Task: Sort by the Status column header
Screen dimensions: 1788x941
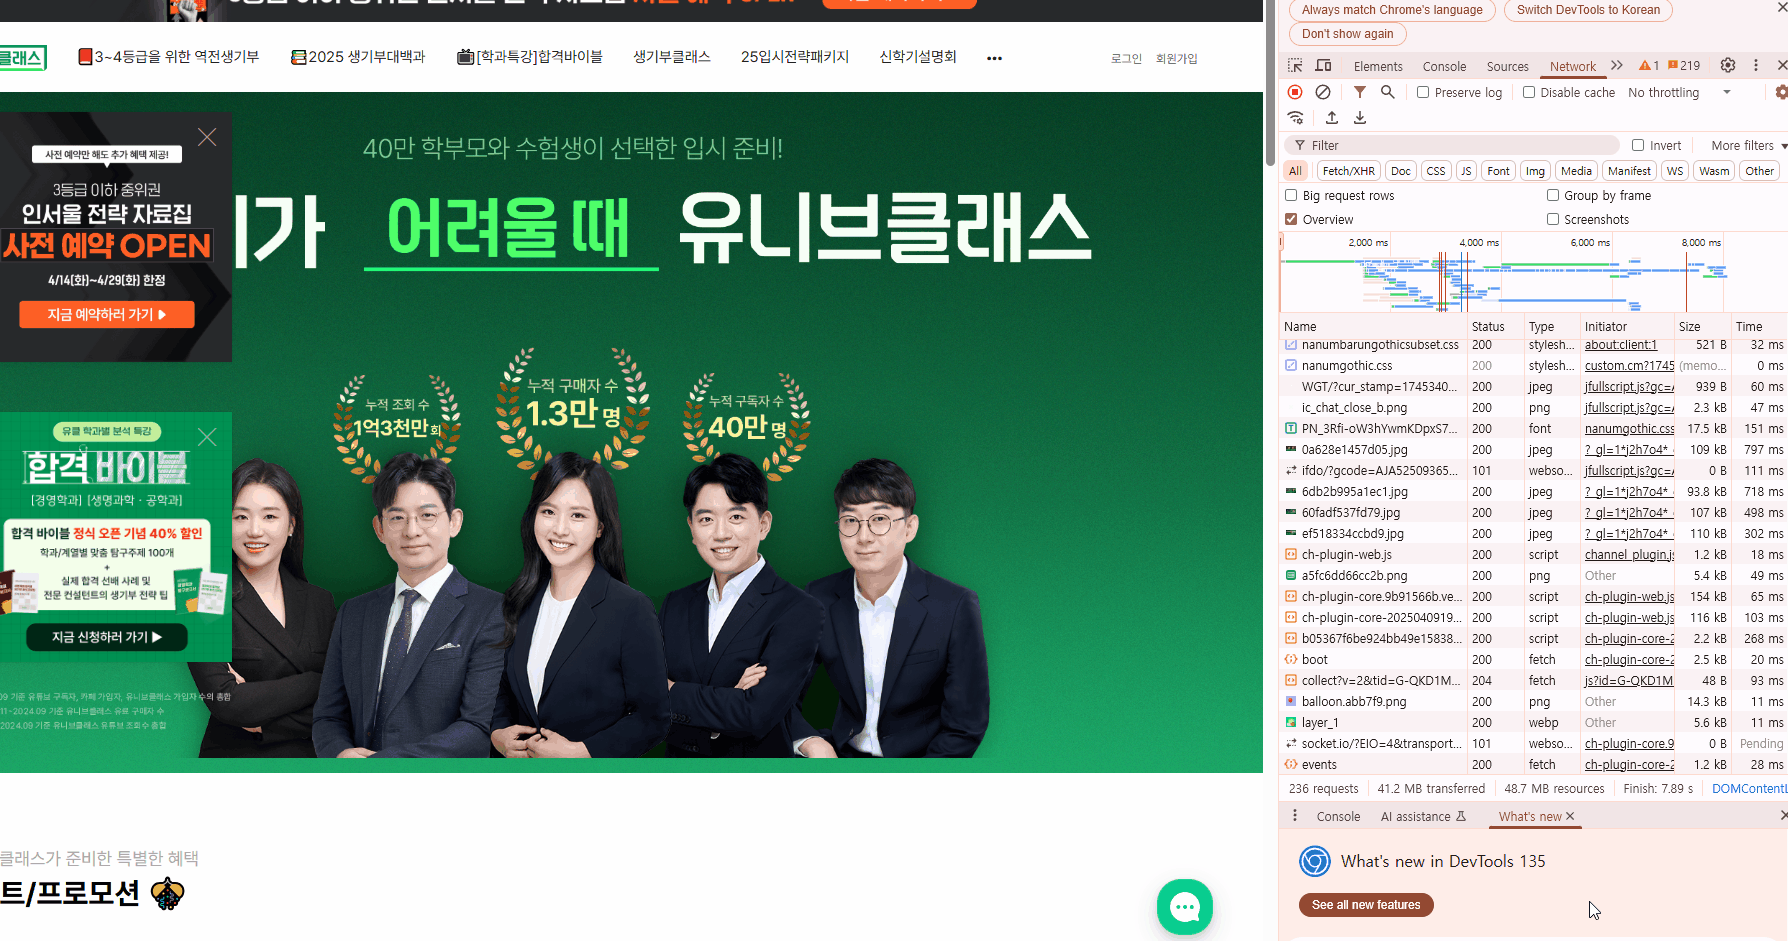Action: click(x=1495, y=326)
